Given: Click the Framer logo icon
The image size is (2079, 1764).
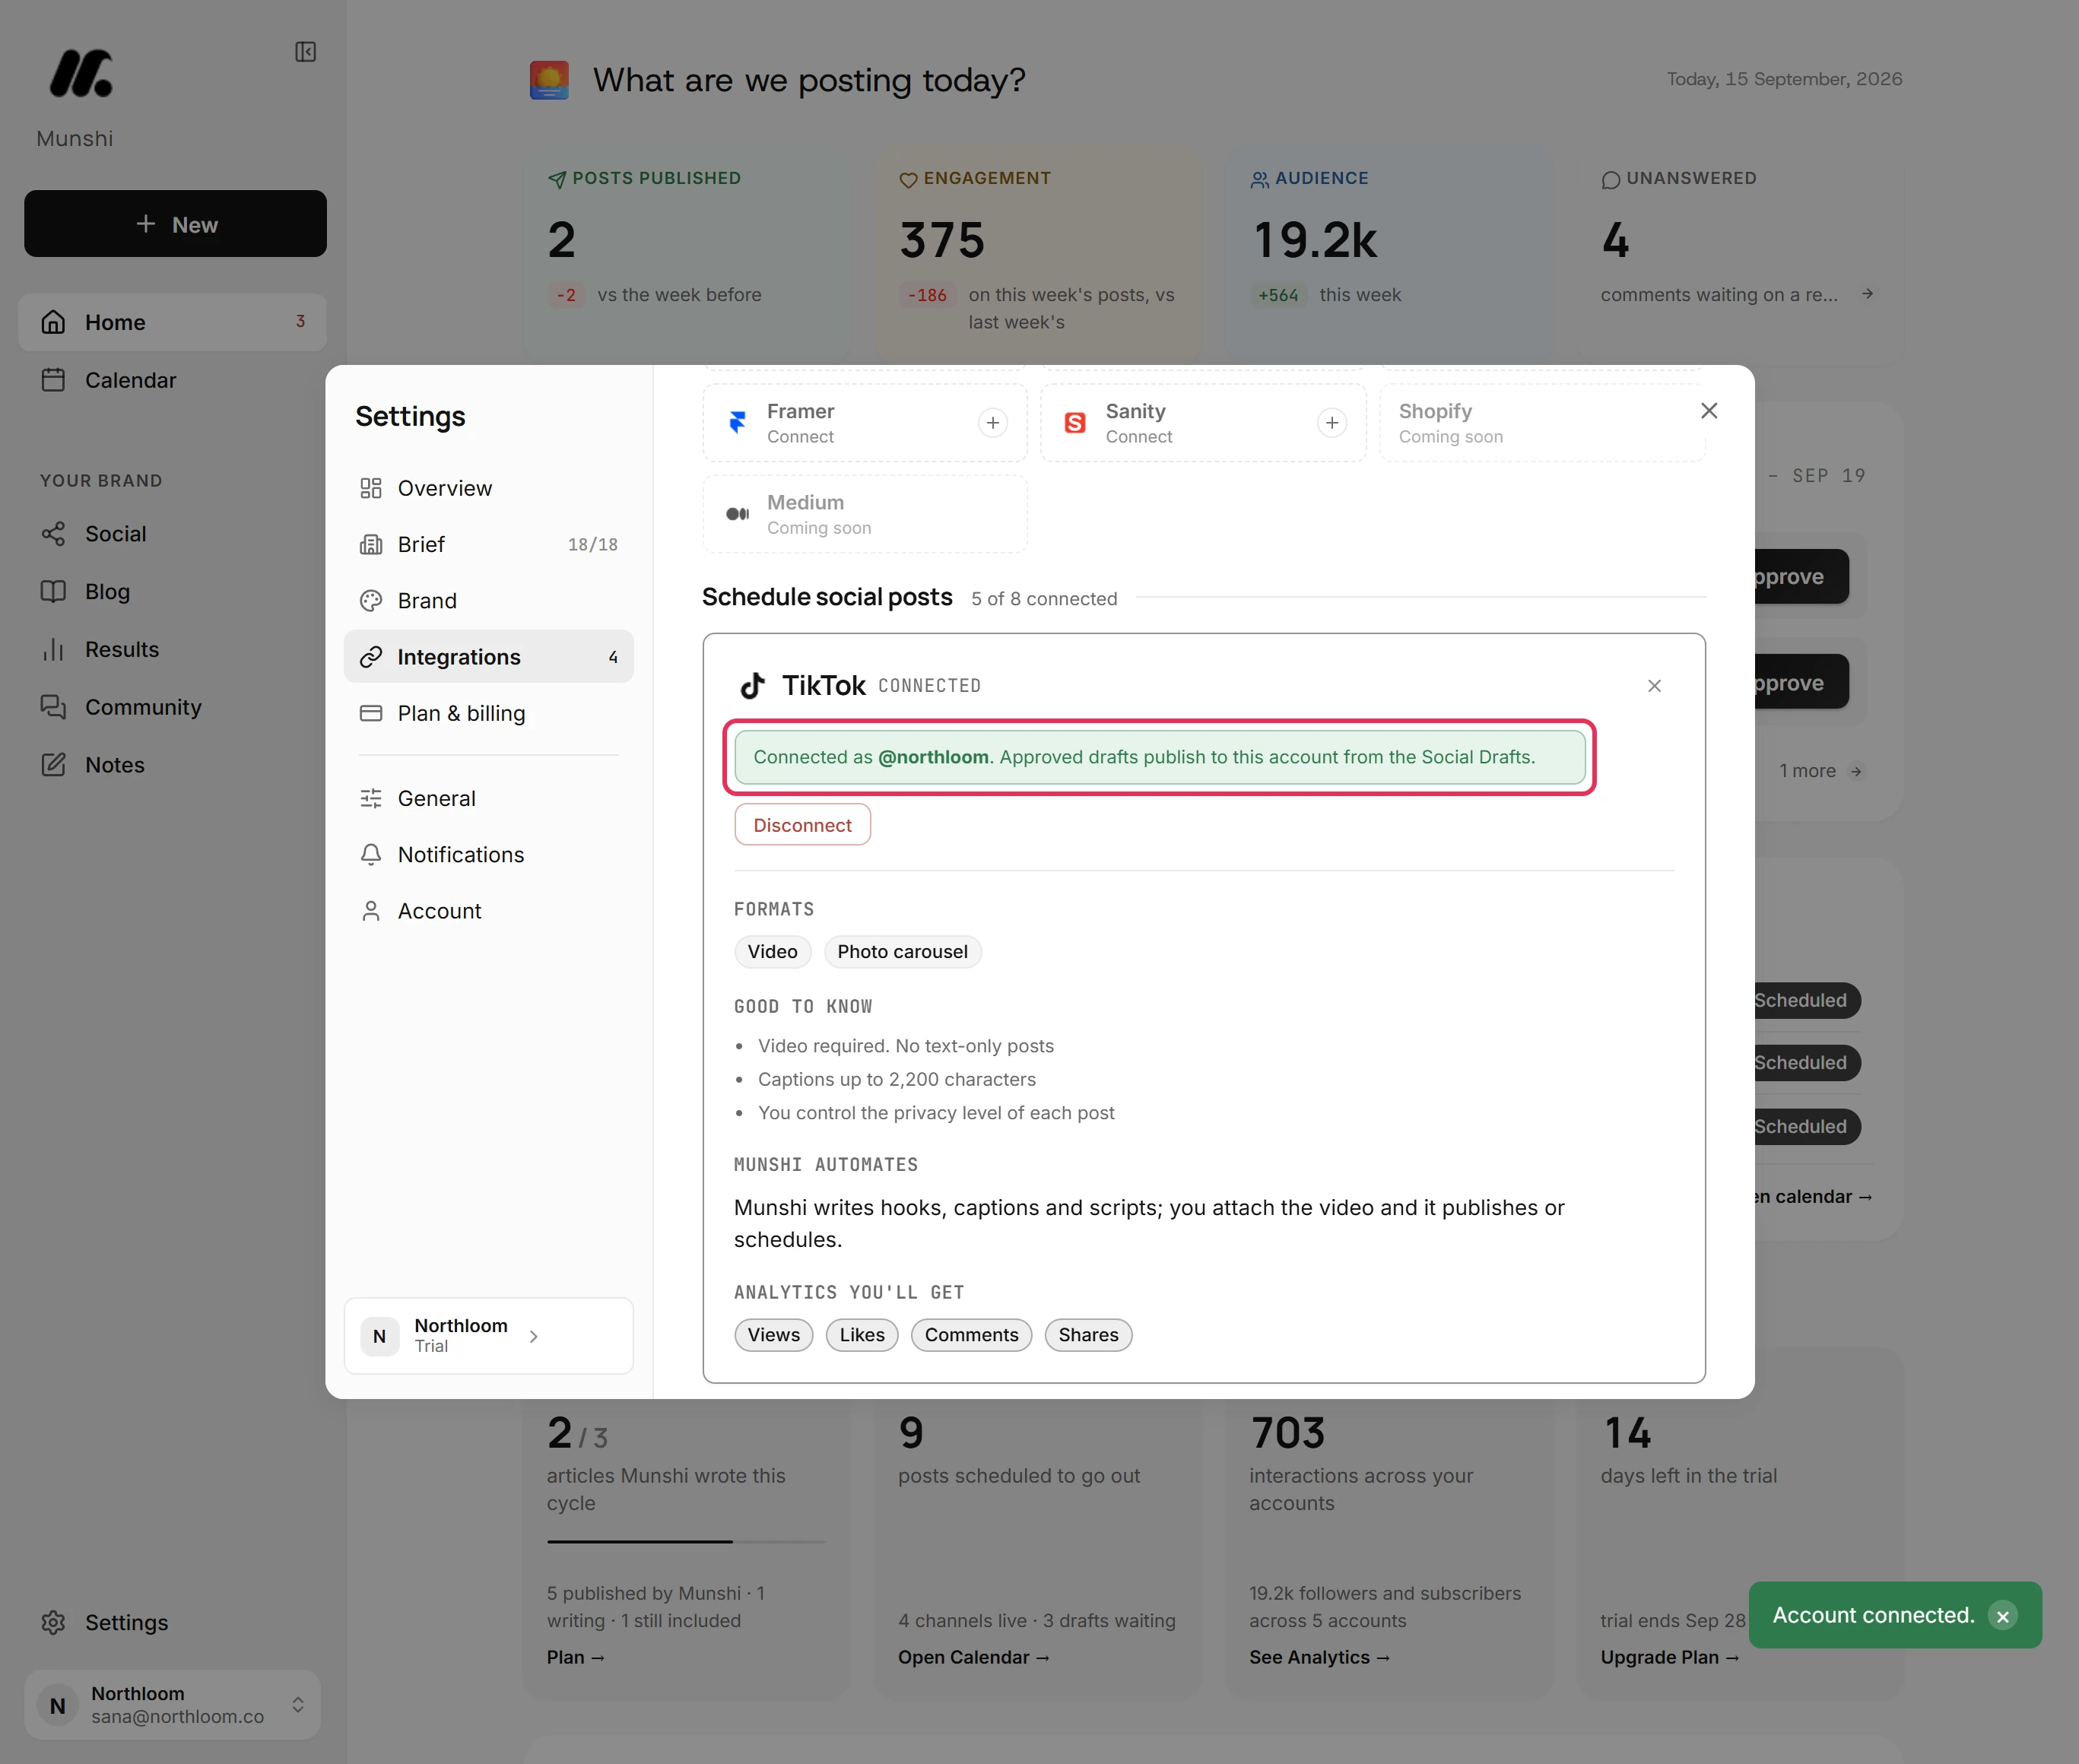Looking at the screenshot, I should (x=738, y=423).
